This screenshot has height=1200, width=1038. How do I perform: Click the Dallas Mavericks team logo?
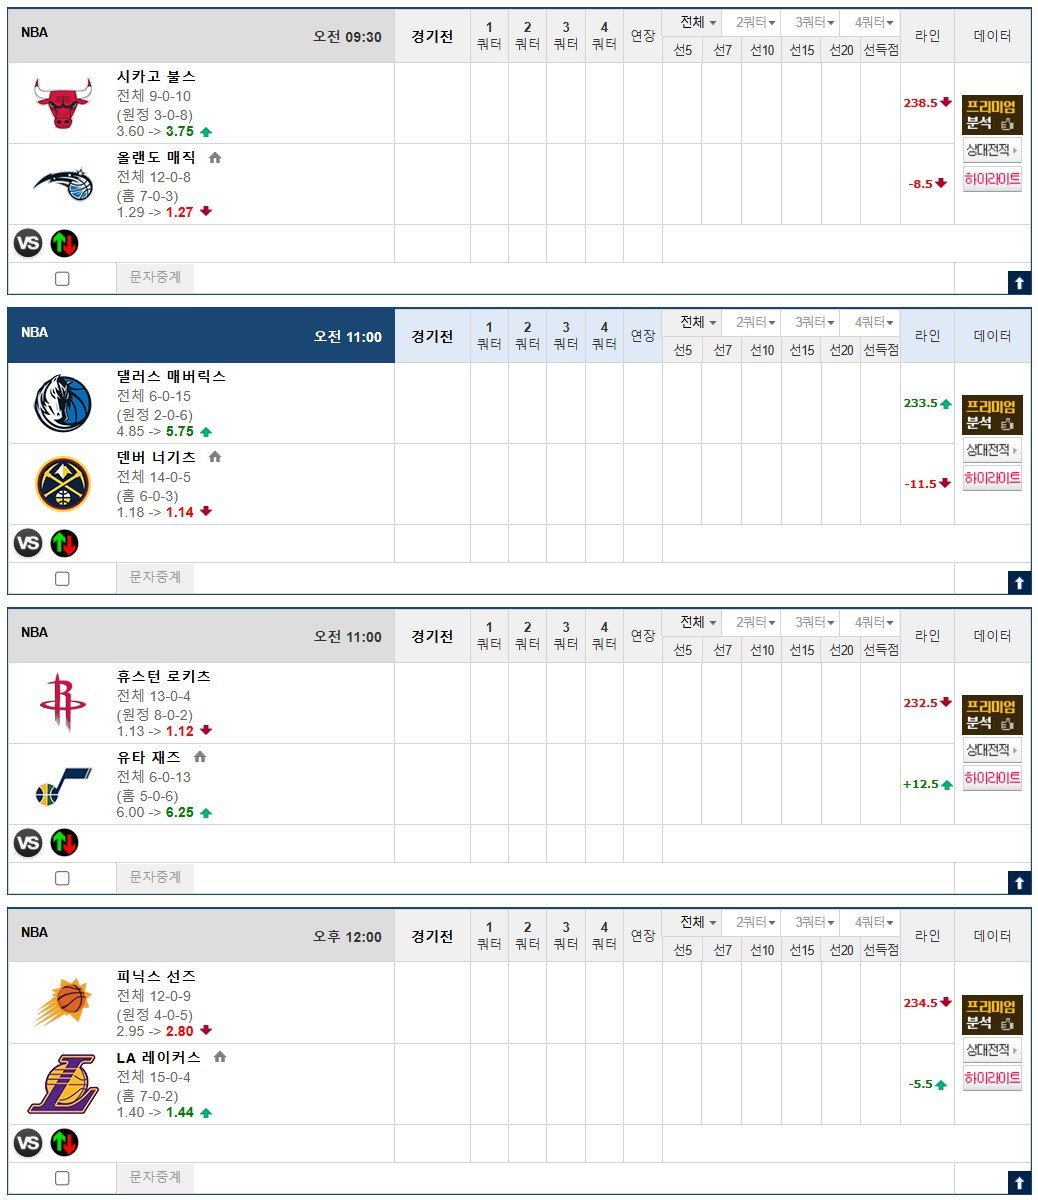[x=63, y=403]
